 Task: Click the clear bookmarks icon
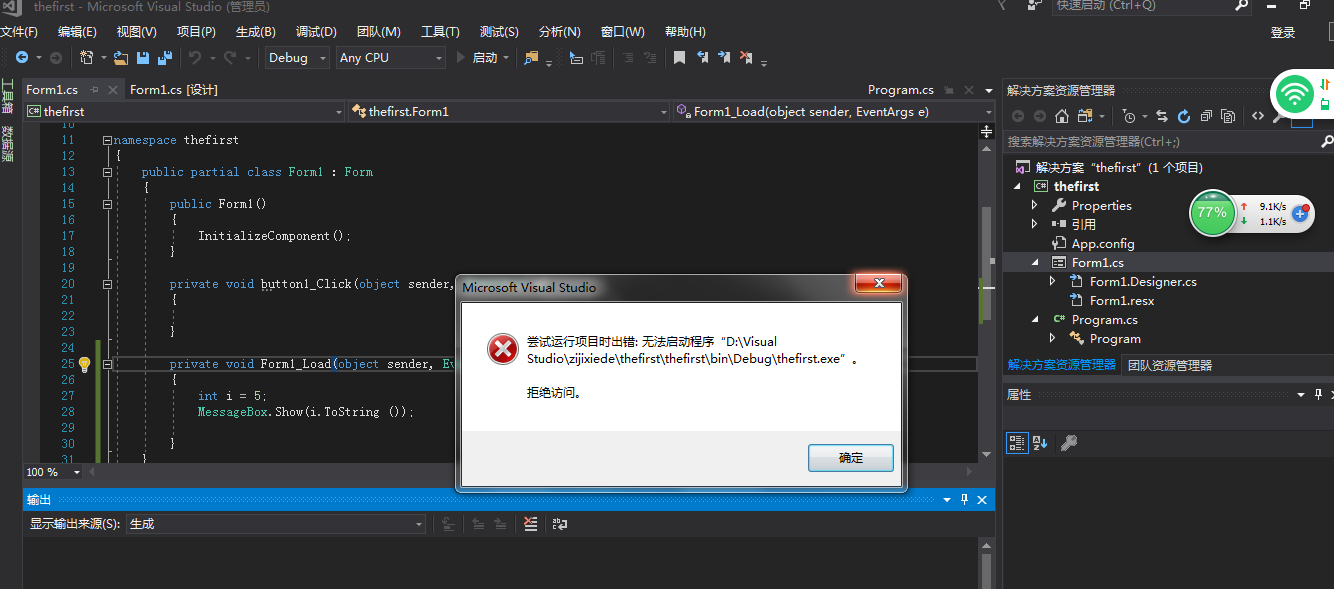click(x=746, y=58)
